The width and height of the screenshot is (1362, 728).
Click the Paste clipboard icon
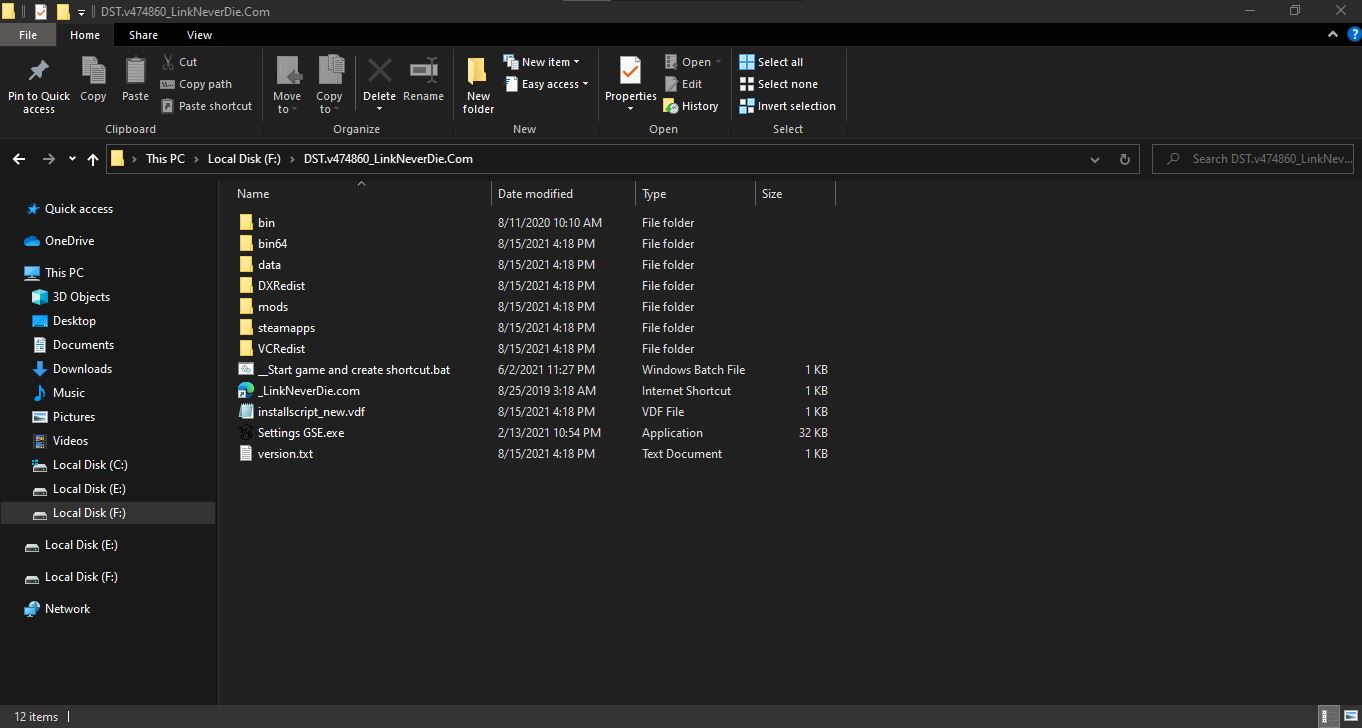tap(135, 72)
